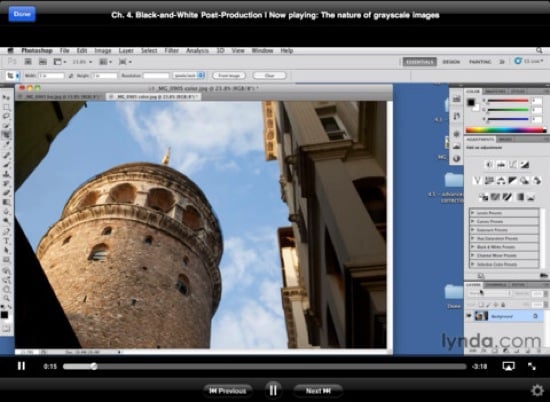Click the video progress scrubber
Viewport: 550px width, 402px height.
coord(94,366)
